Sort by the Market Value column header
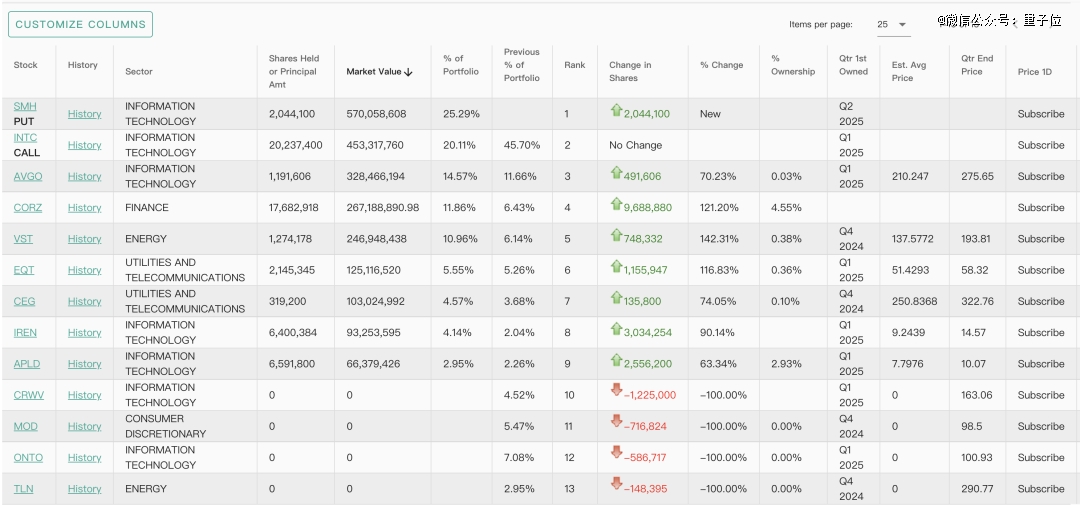 tap(379, 72)
